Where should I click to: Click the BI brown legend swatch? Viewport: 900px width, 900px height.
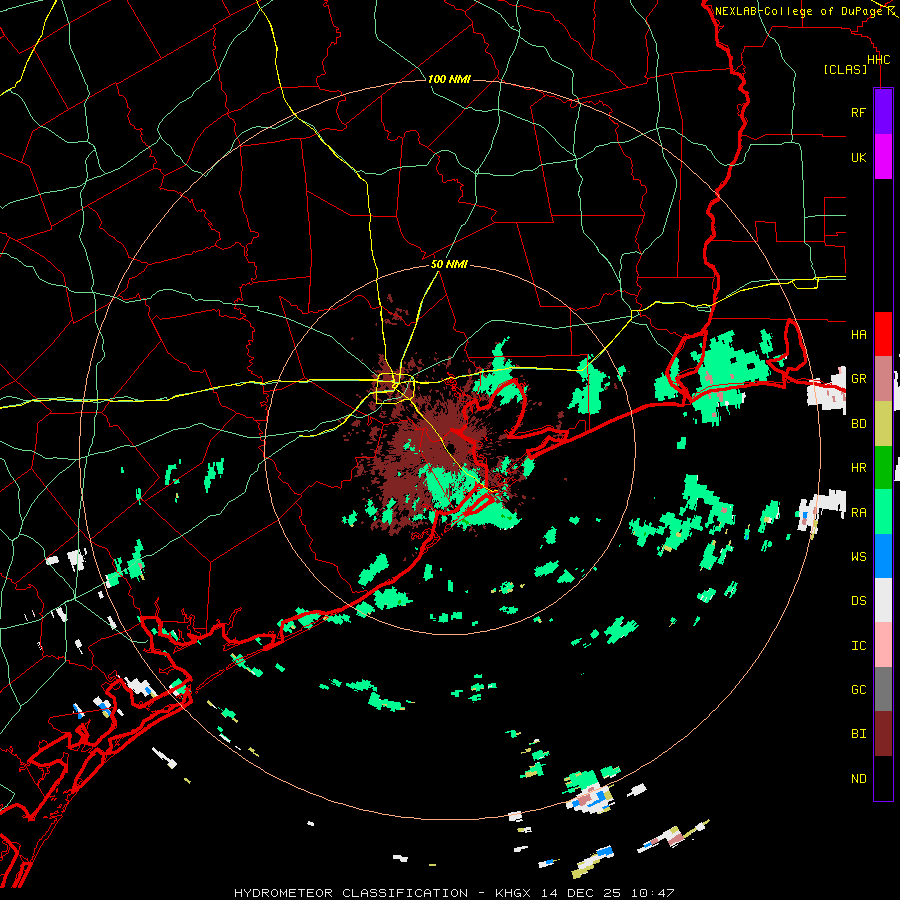[883, 734]
